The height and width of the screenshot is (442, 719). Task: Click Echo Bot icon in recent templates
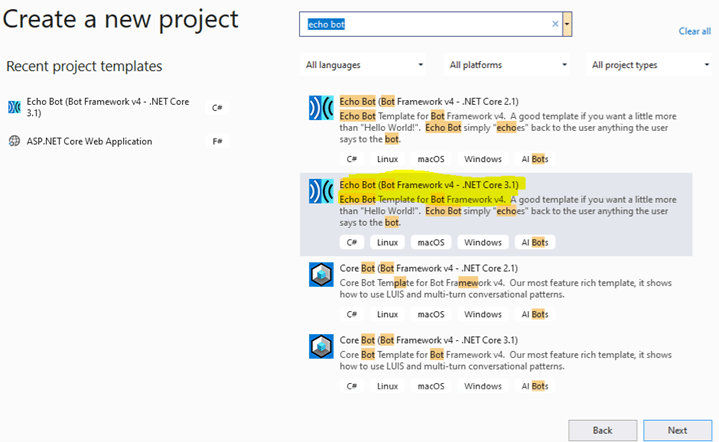pyautogui.click(x=14, y=107)
